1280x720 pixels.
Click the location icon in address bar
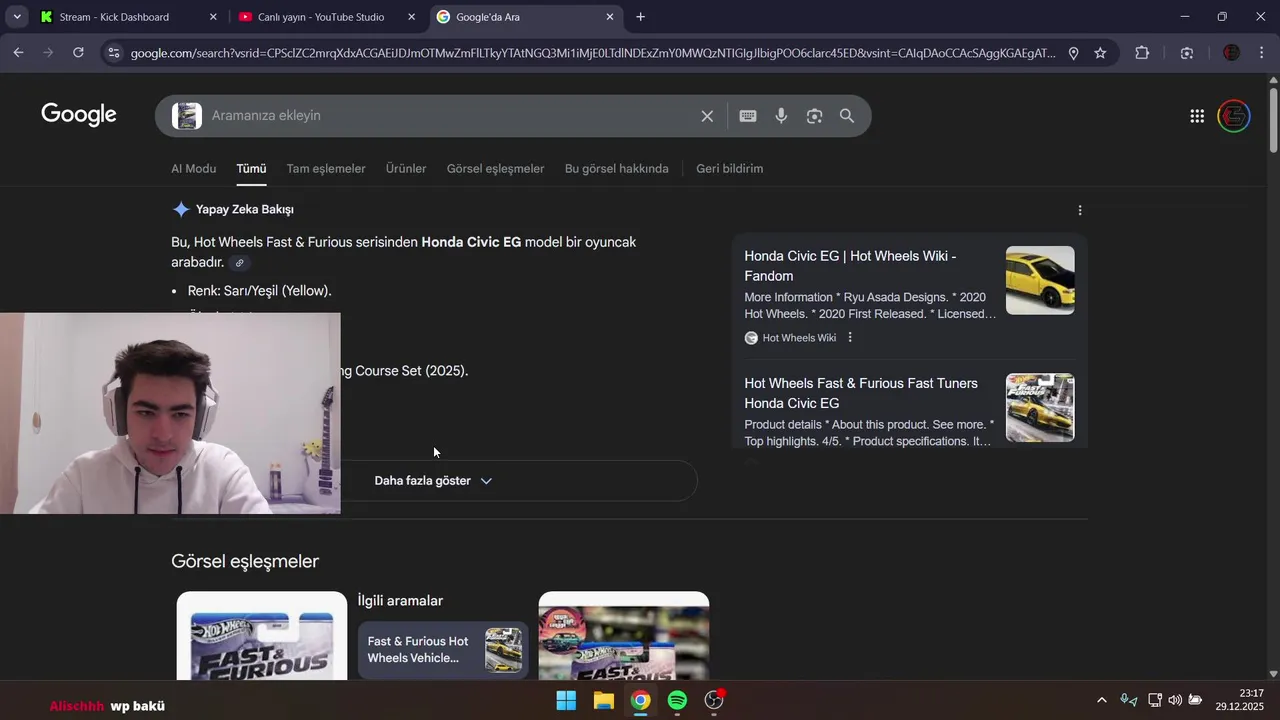[x=1073, y=53]
